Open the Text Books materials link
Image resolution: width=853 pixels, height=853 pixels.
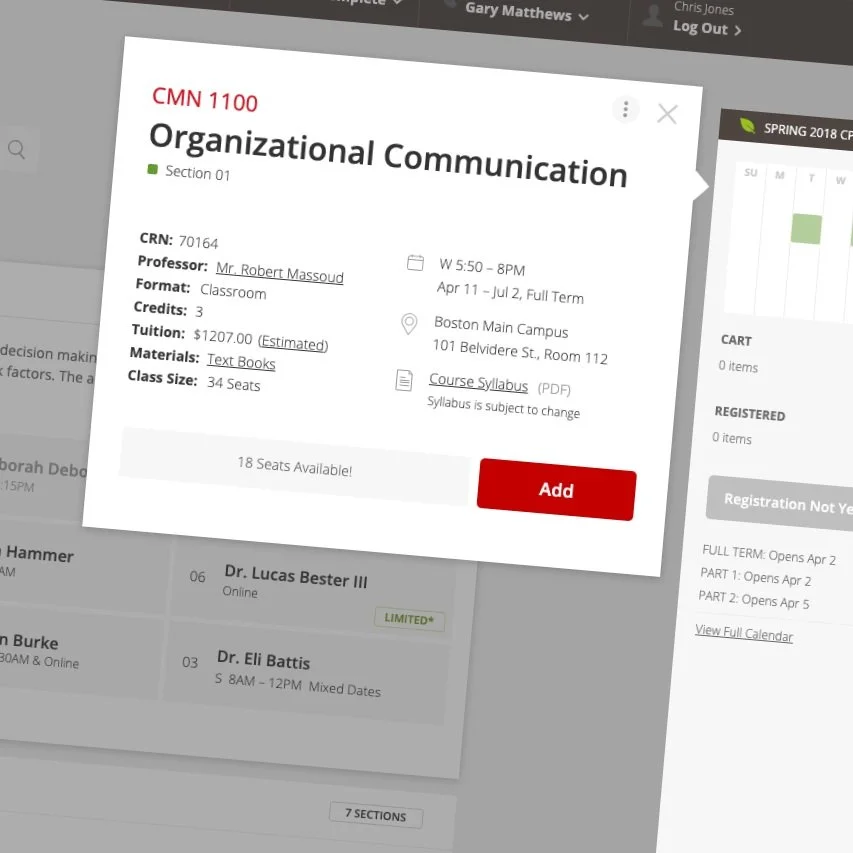tap(241, 361)
